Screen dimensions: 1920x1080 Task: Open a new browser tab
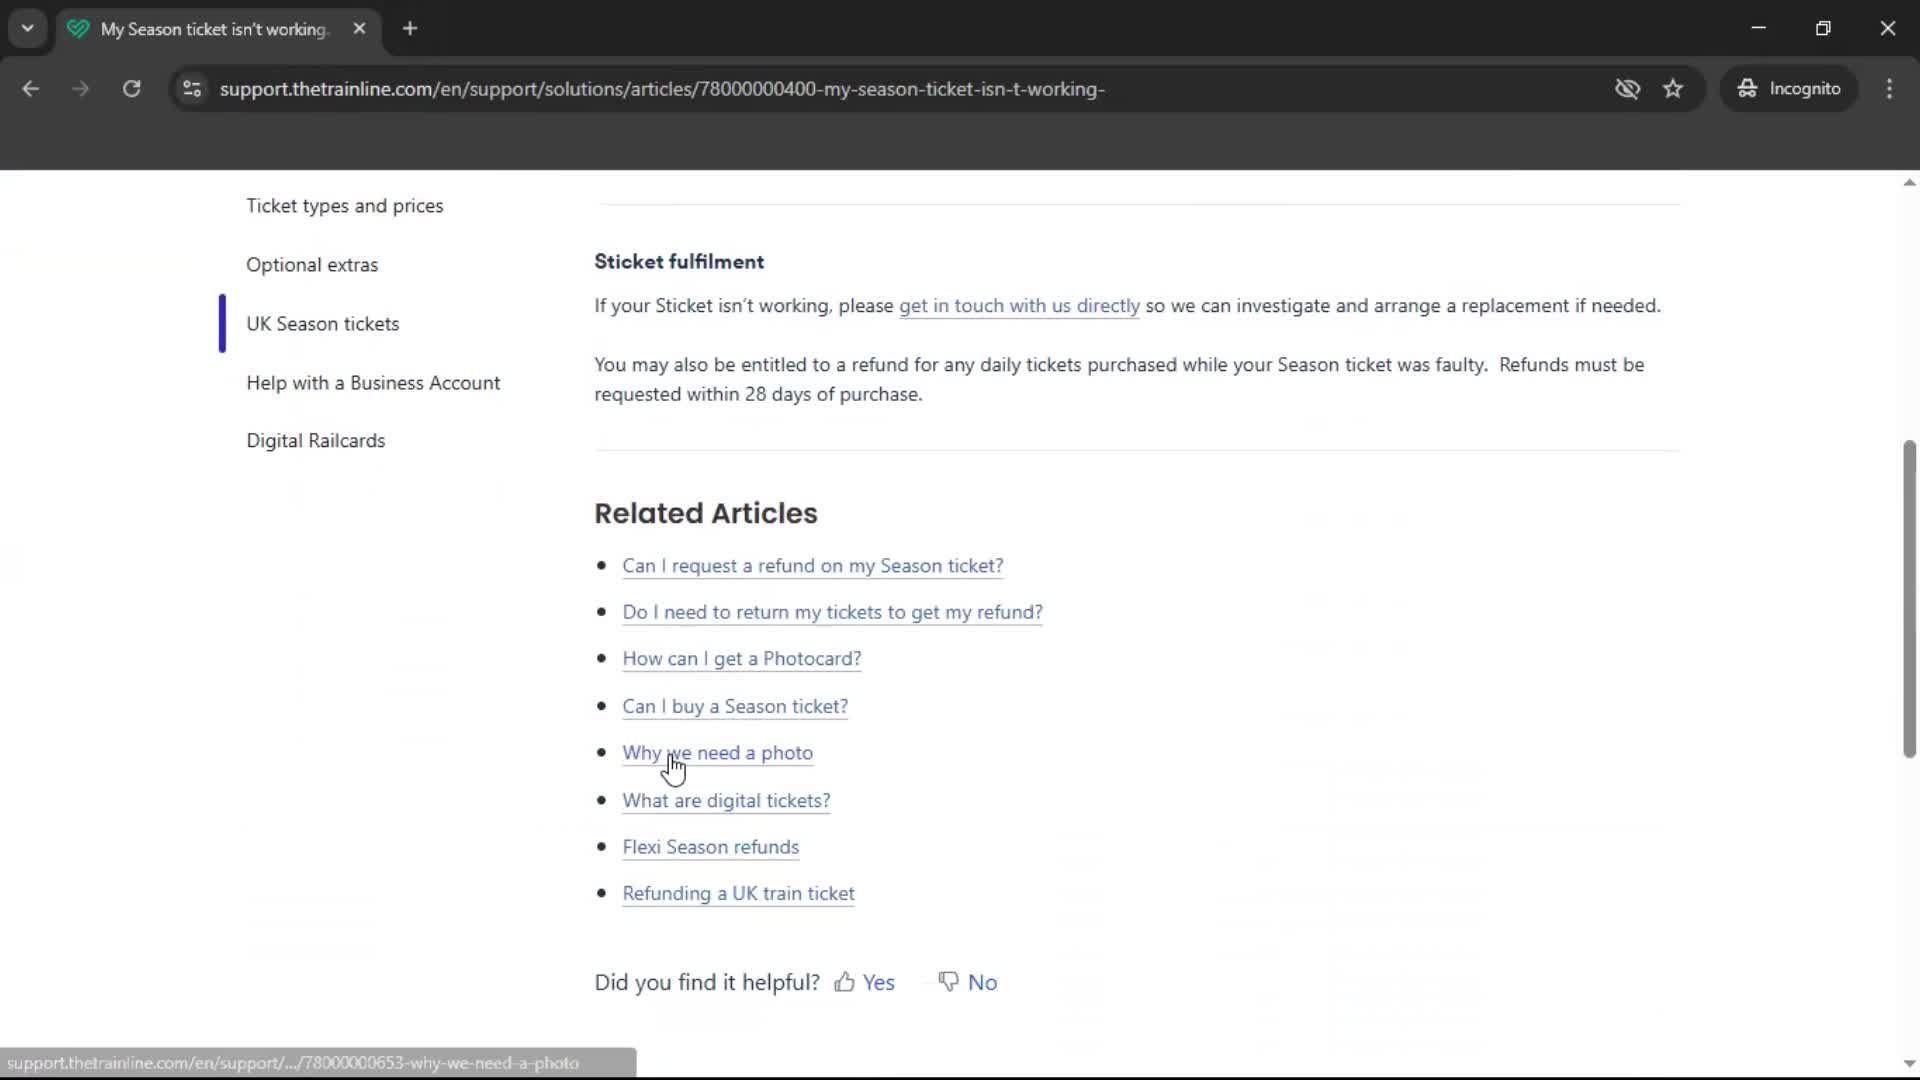(410, 29)
